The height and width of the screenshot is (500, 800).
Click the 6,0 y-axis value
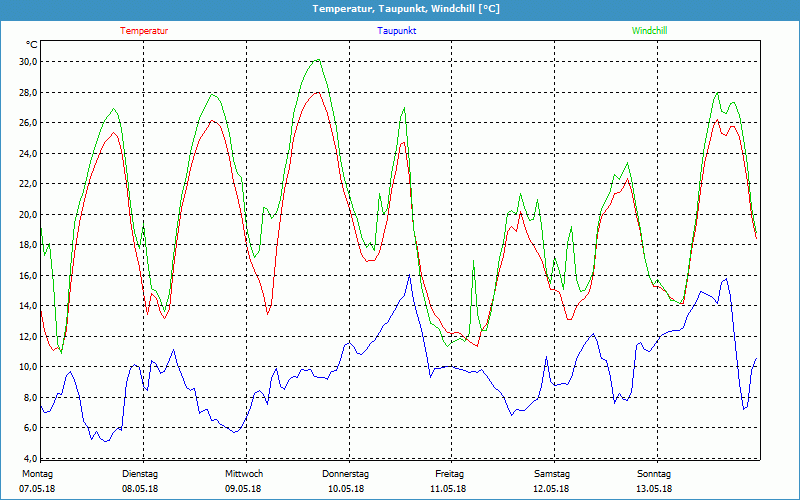[x=30, y=428]
